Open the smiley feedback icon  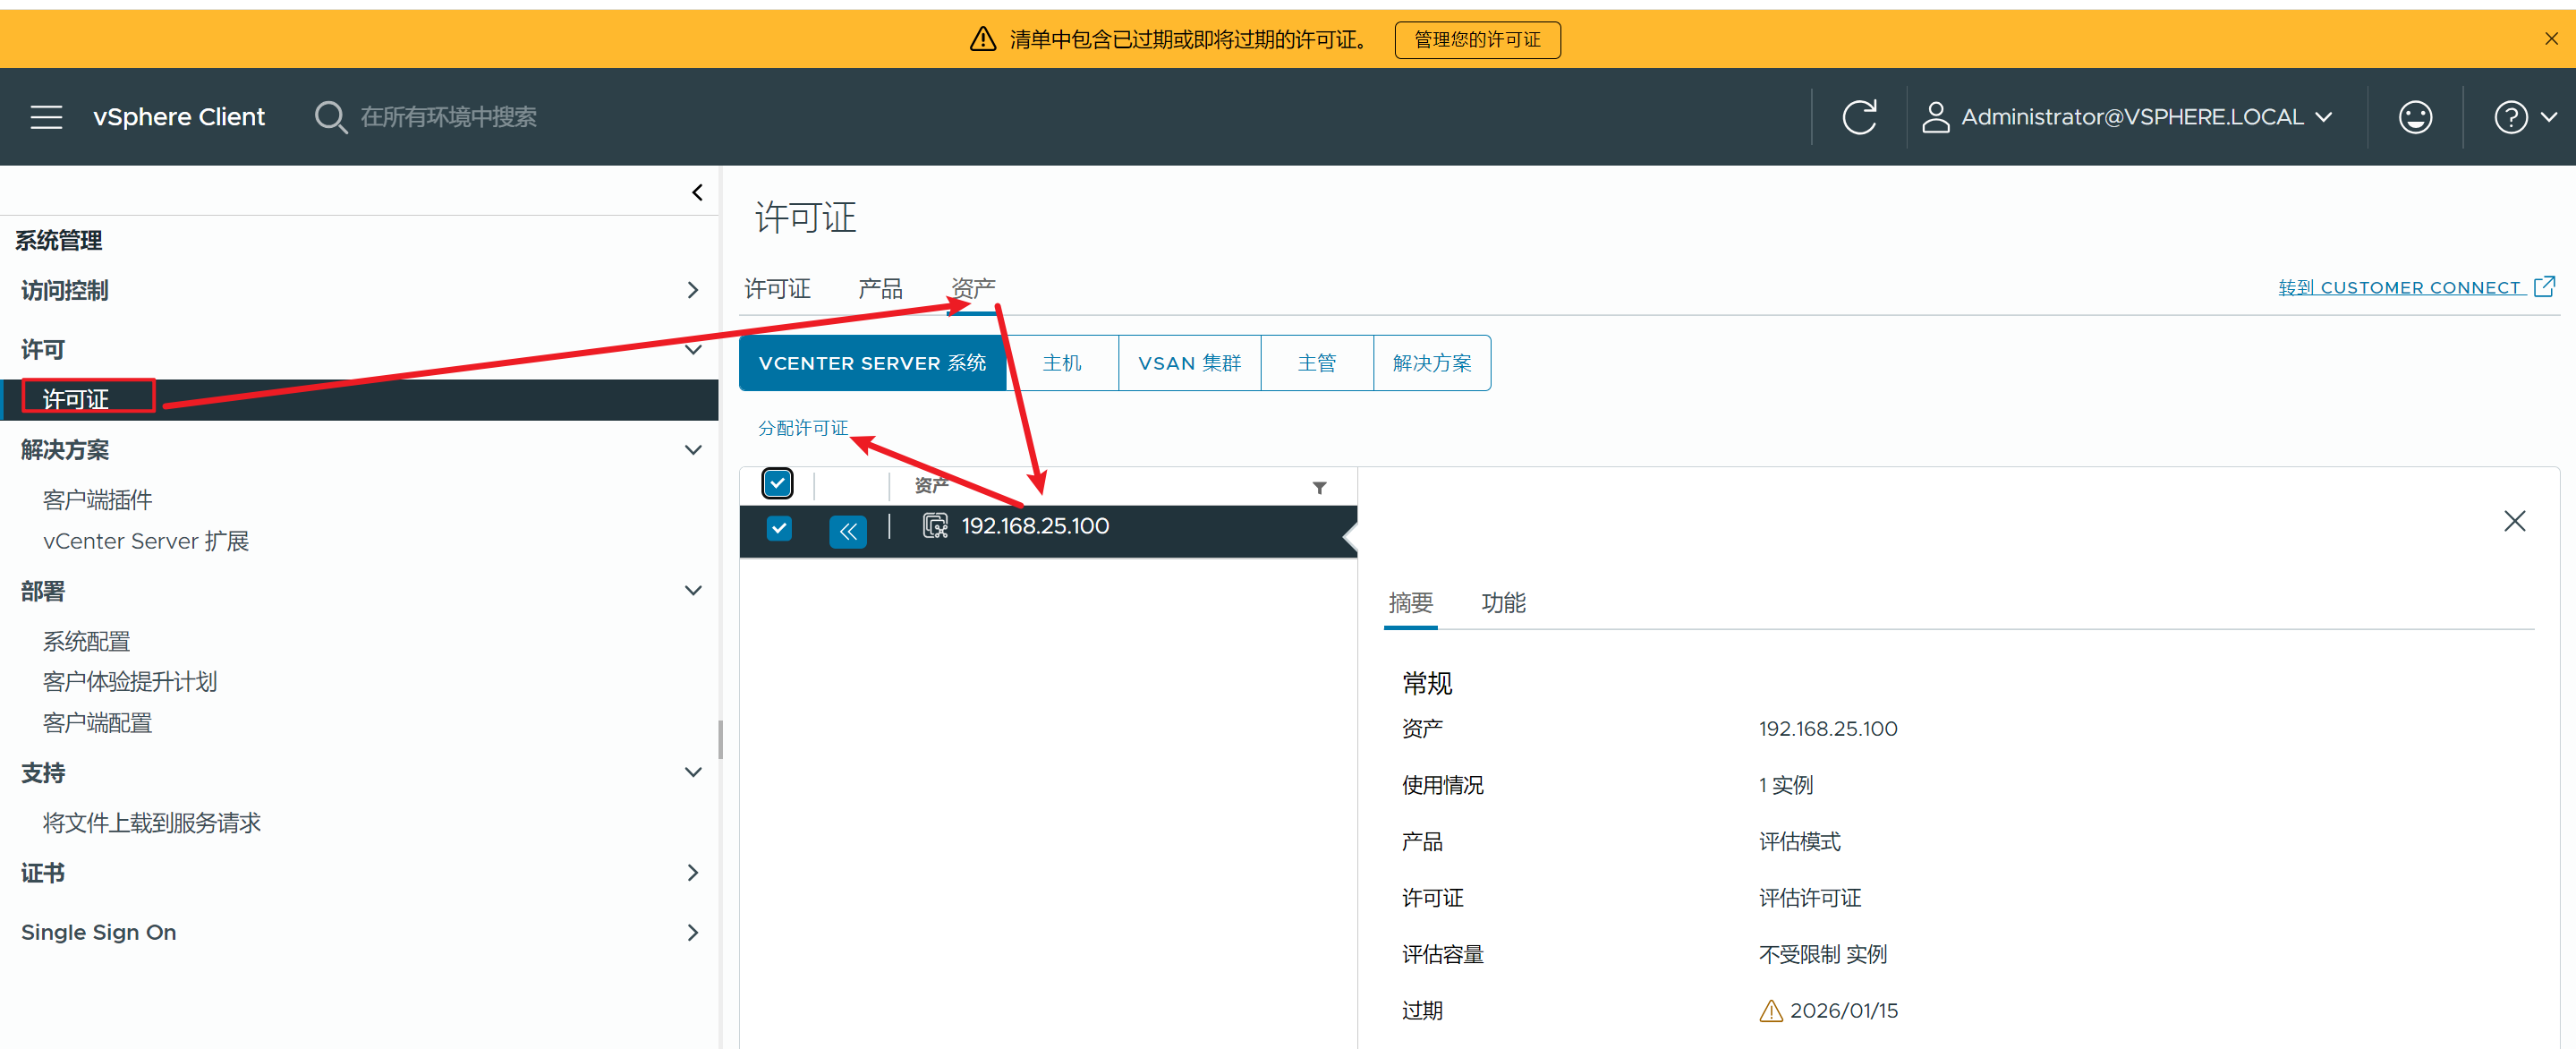coord(2414,117)
